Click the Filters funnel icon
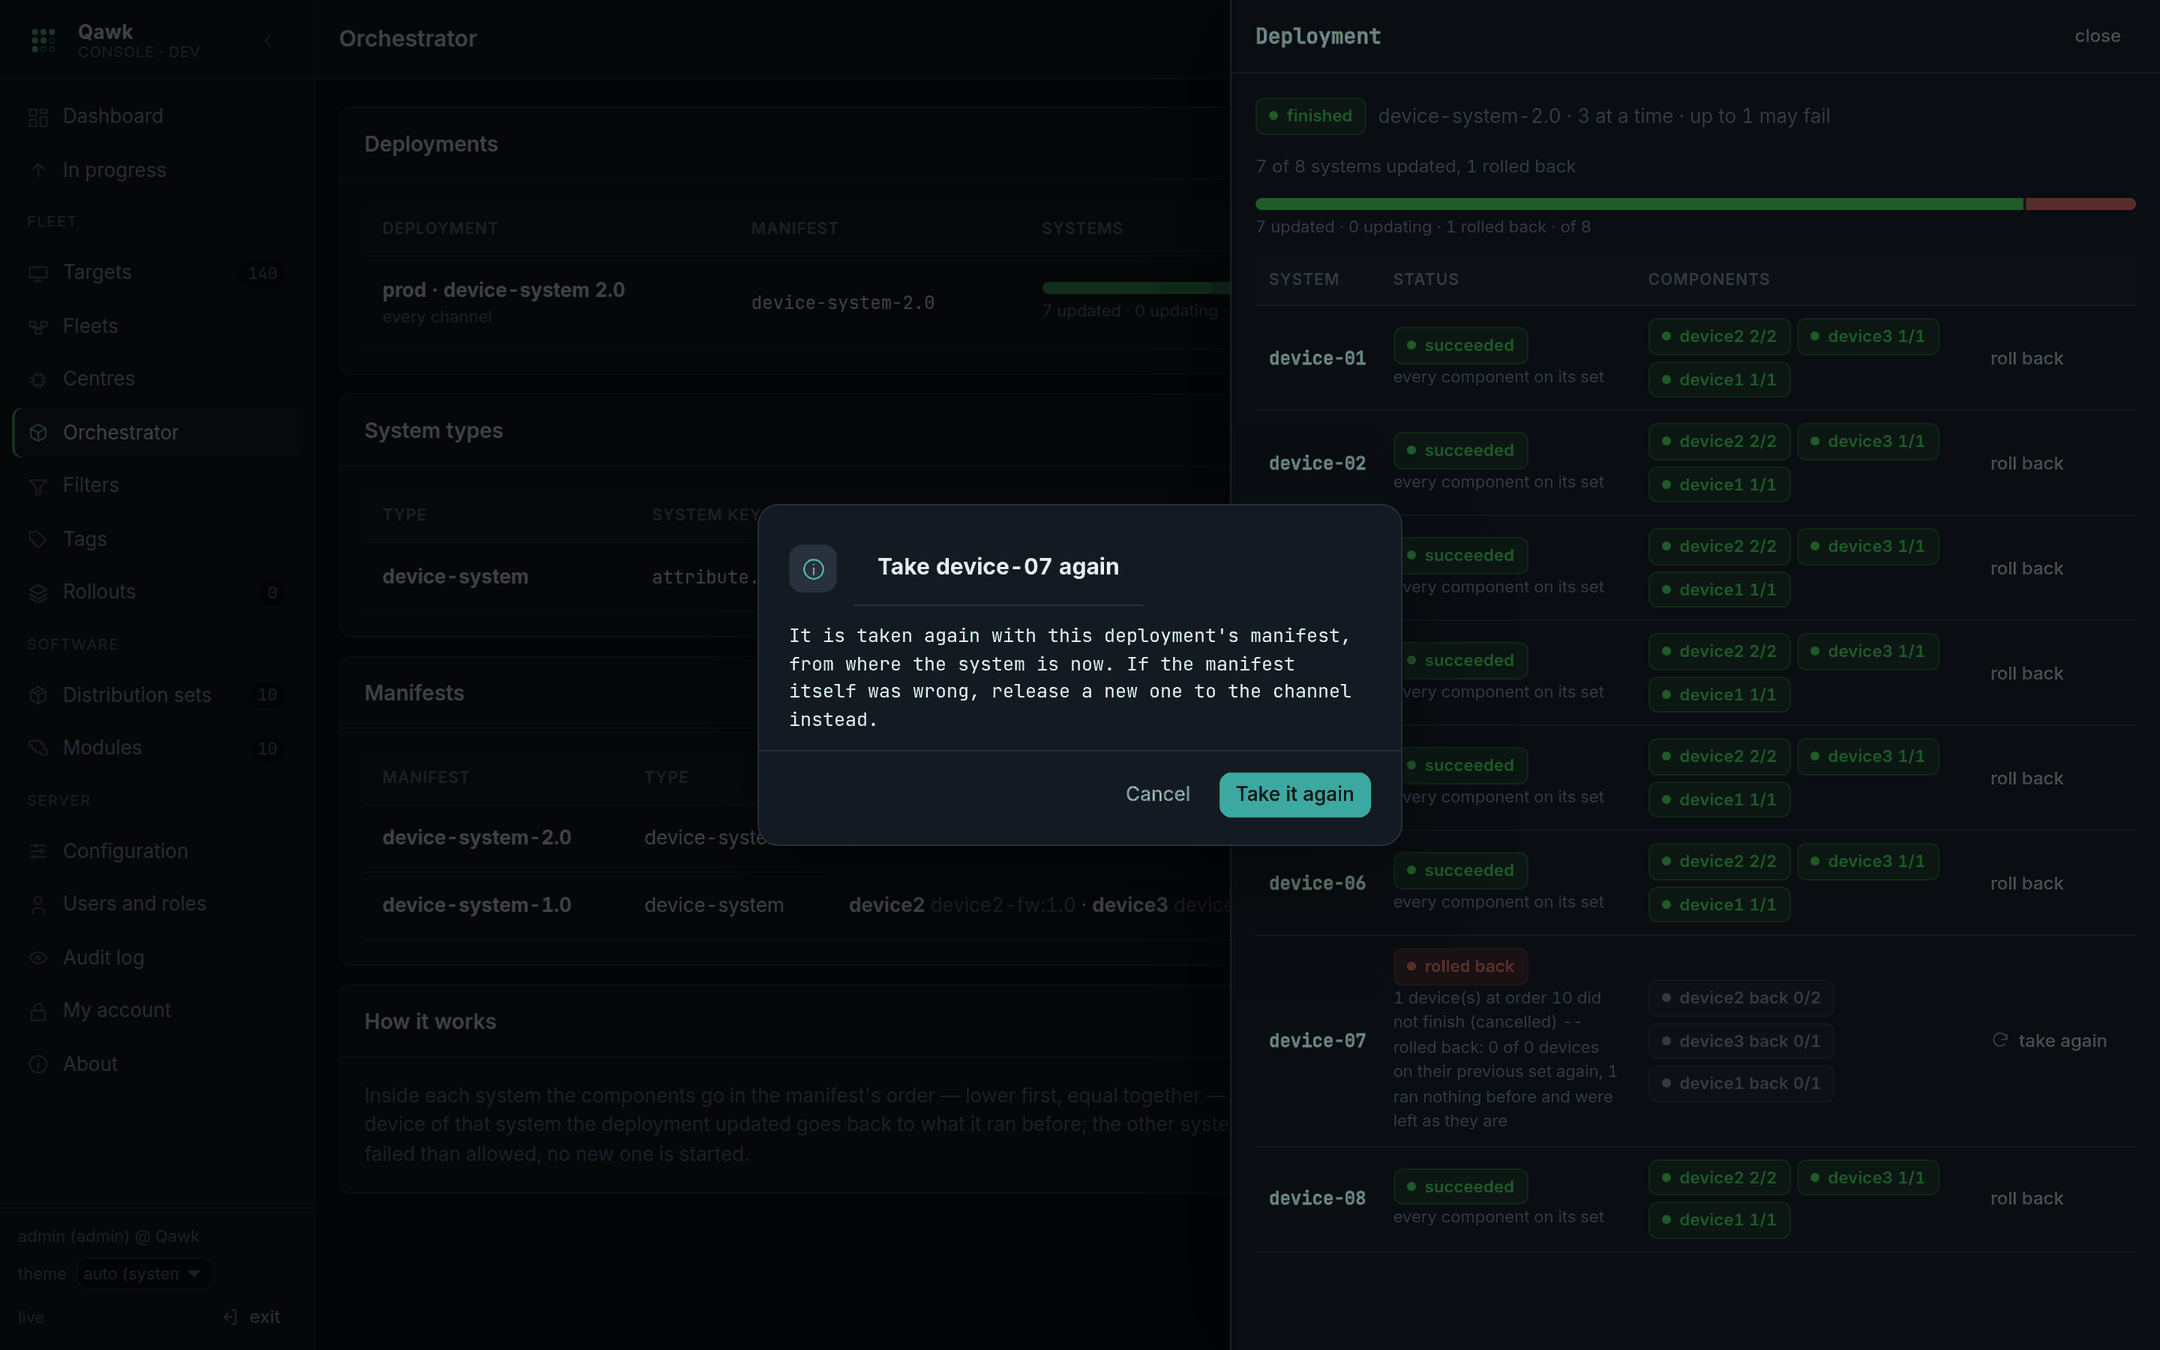This screenshot has height=1350, width=2160. pyautogui.click(x=38, y=486)
